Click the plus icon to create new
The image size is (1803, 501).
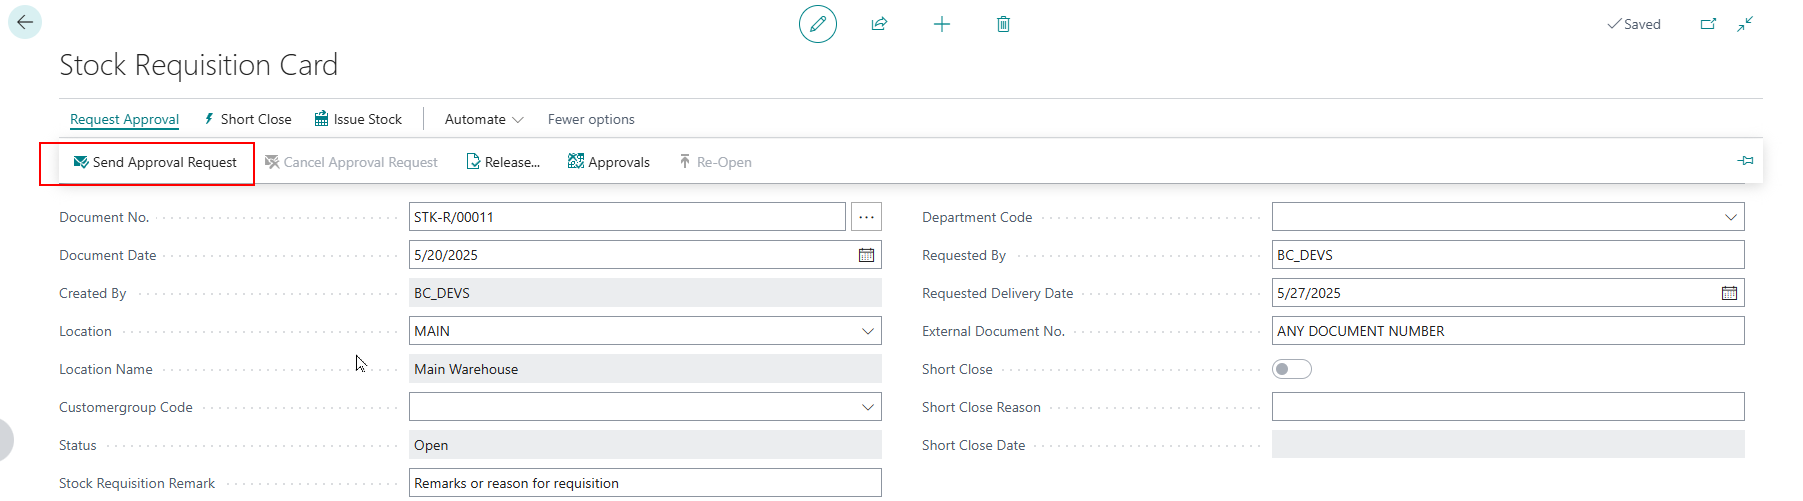941,24
